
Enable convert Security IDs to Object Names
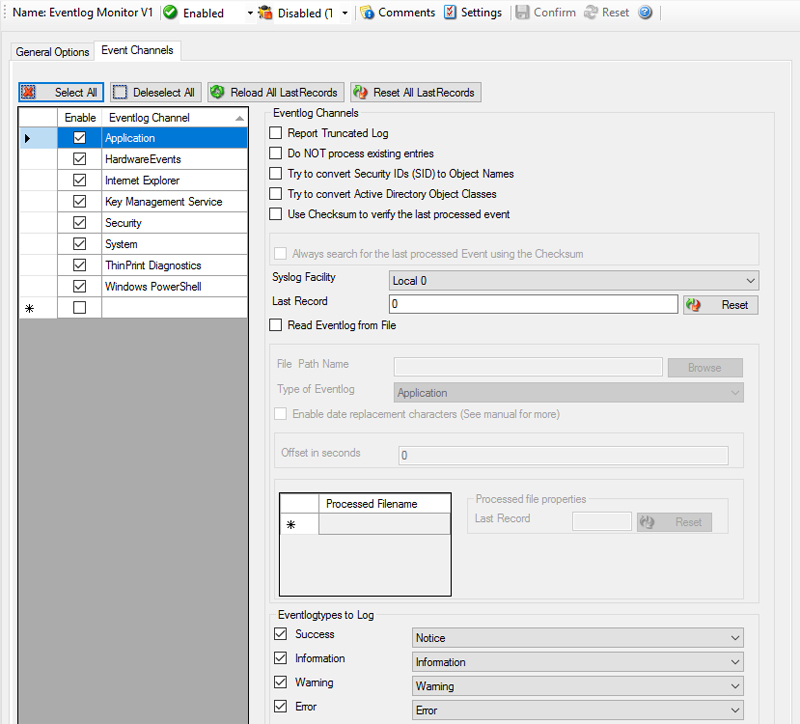tap(276, 174)
